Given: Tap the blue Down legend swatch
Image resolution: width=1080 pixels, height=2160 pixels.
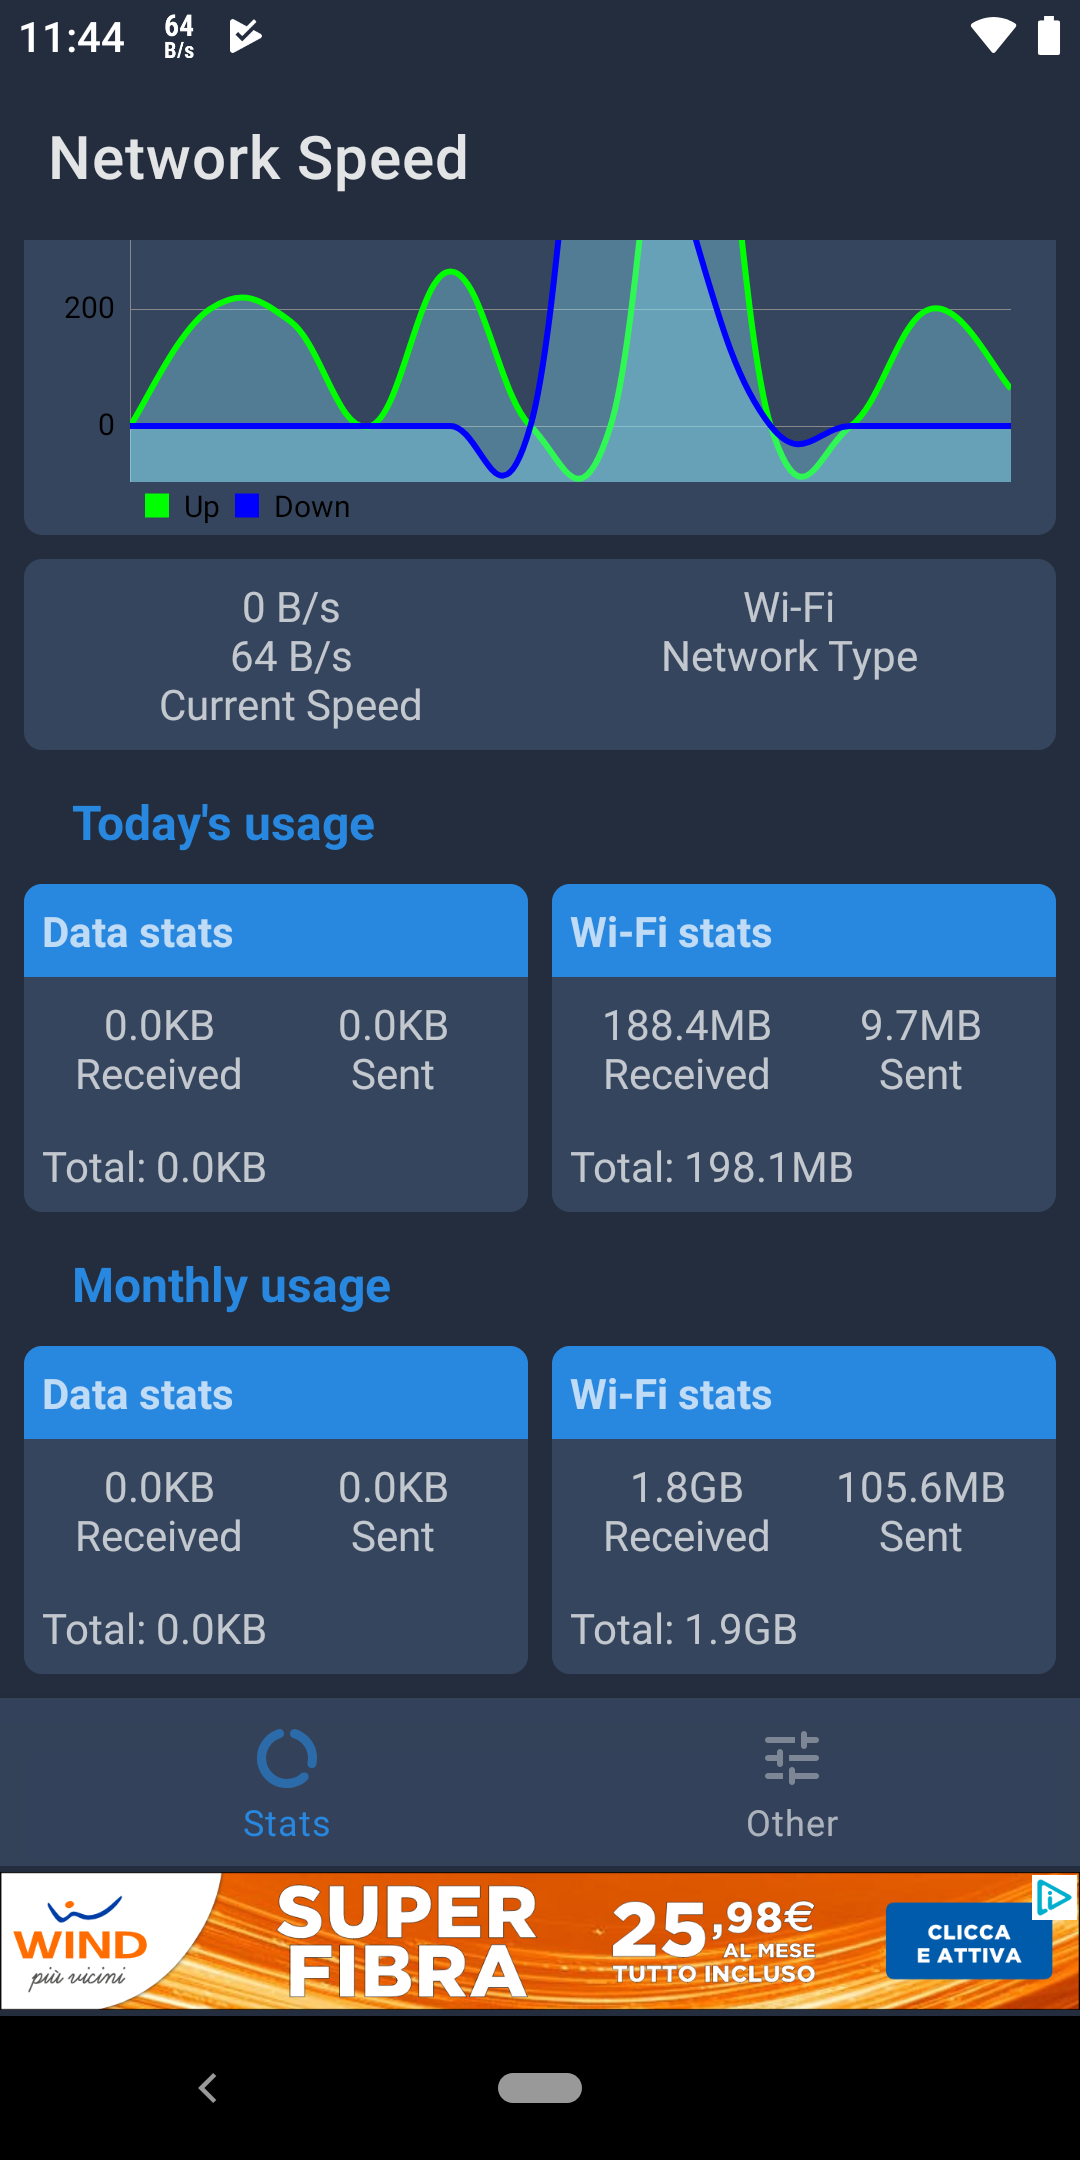Looking at the screenshot, I should [247, 506].
